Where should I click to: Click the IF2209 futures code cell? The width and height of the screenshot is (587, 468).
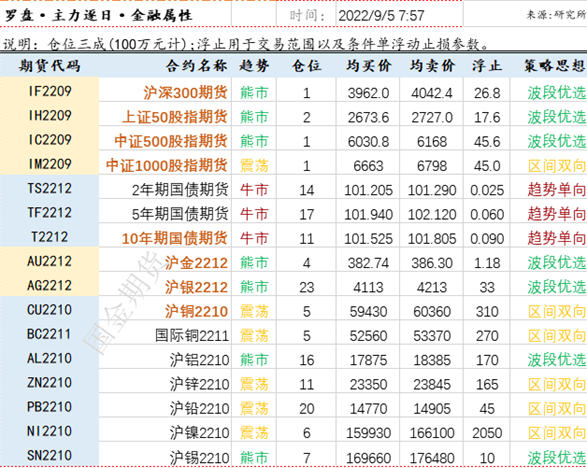point(49,91)
